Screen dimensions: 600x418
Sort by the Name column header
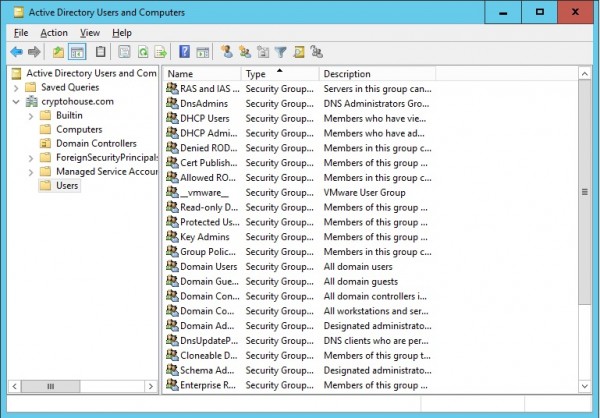tap(202, 73)
